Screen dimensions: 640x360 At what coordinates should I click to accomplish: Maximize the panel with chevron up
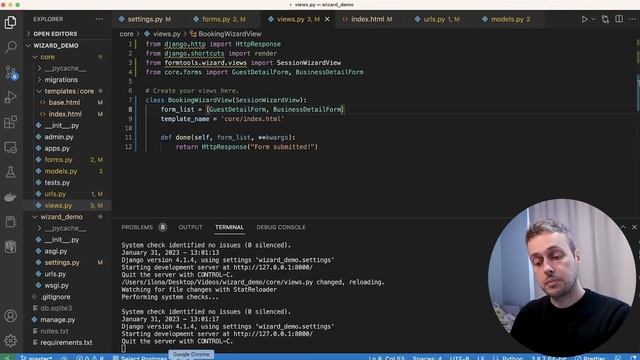623,227
